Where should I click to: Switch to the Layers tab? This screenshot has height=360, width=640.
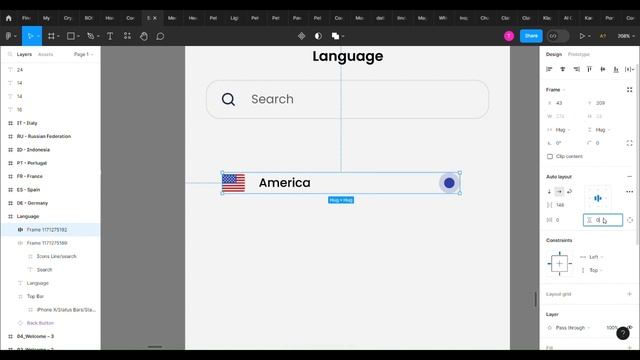click(24, 54)
